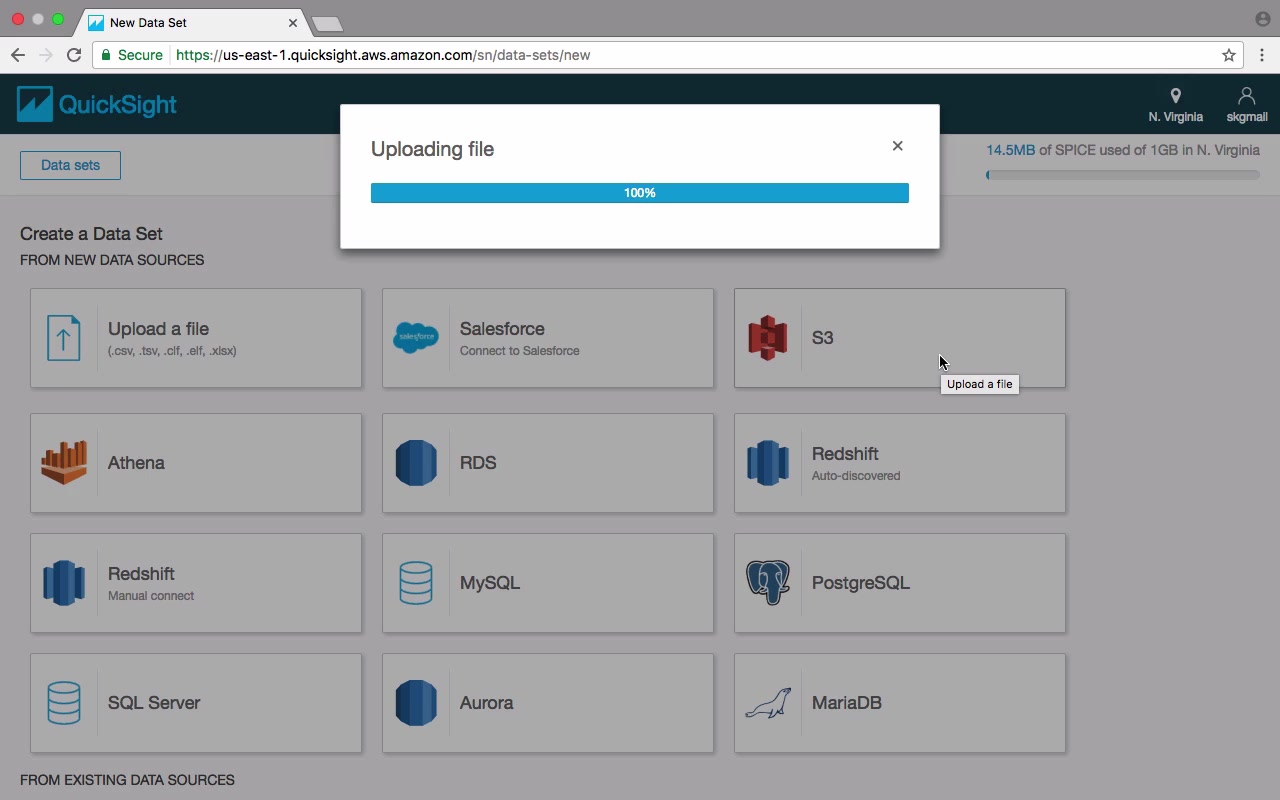Click the Connect to Salesforce subtitle

point(519,351)
